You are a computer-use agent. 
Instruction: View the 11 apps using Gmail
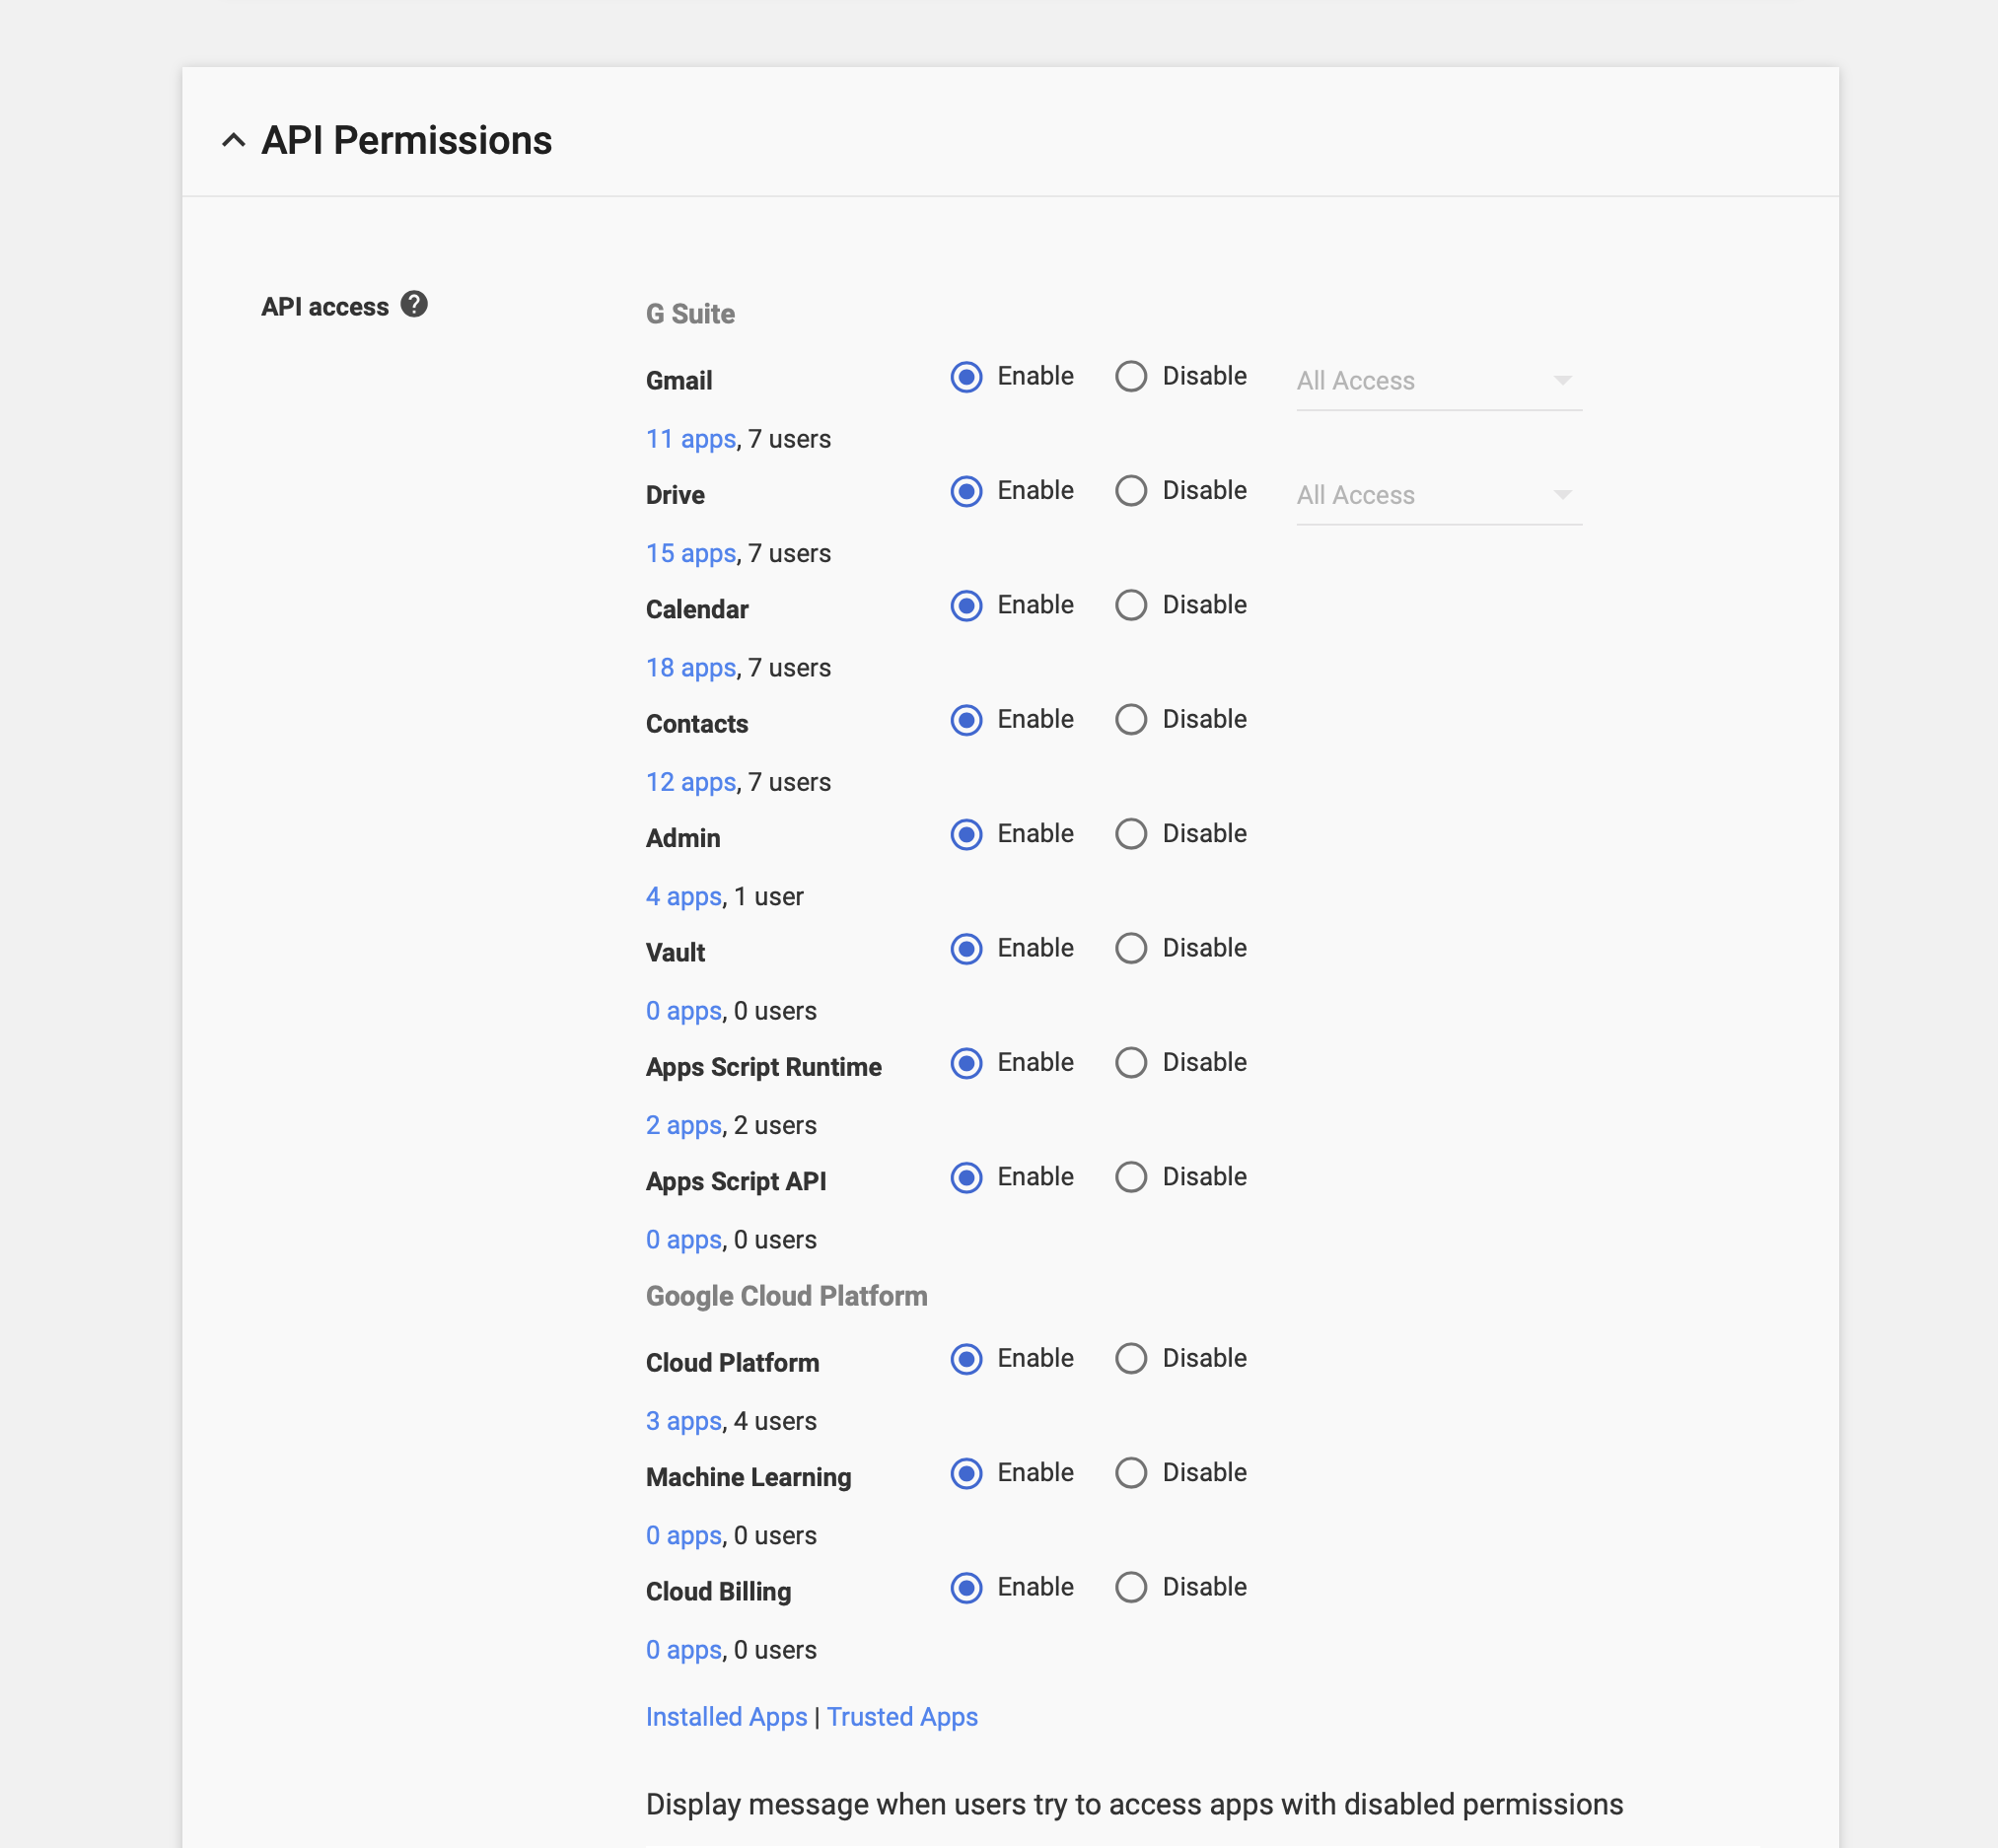pyautogui.click(x=690, y=439)
